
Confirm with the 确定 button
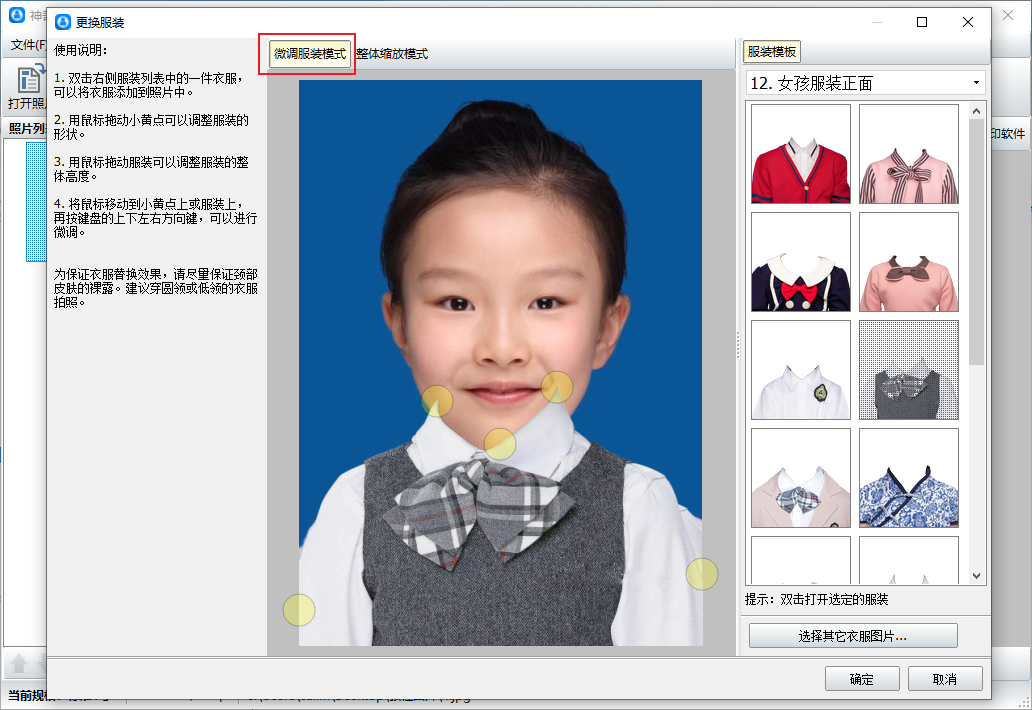click(861, 679)
